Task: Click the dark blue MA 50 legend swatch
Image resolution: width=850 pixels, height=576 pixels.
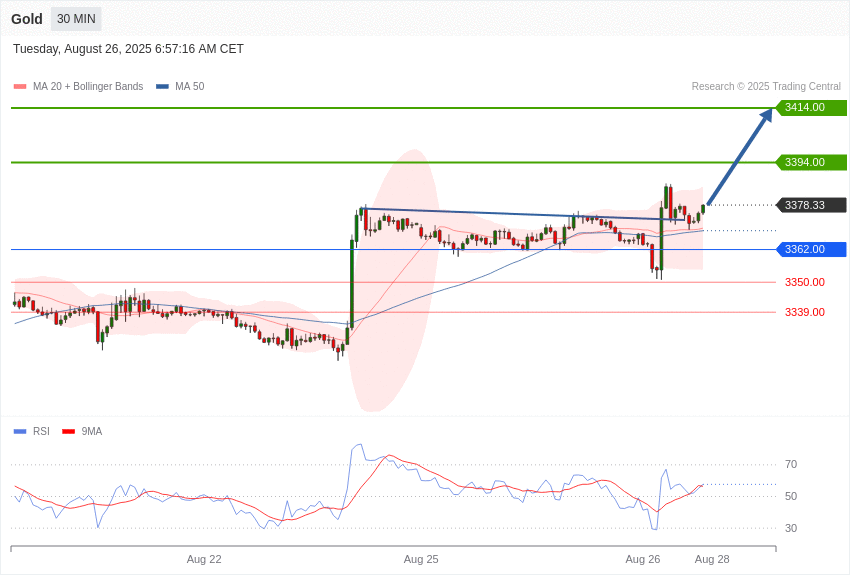Action: click(162, 86)
